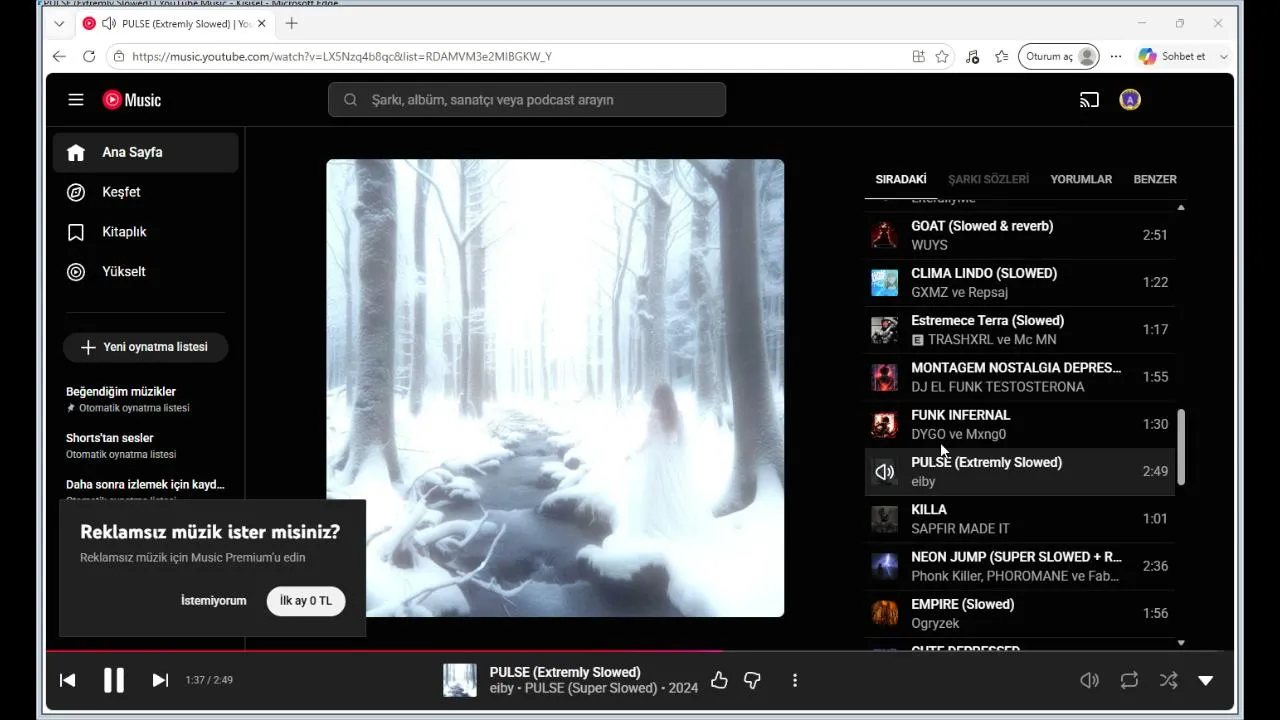The image size is (1280, 720).
Task: Click the red song progress bar
Action: (x=384, y=651)
